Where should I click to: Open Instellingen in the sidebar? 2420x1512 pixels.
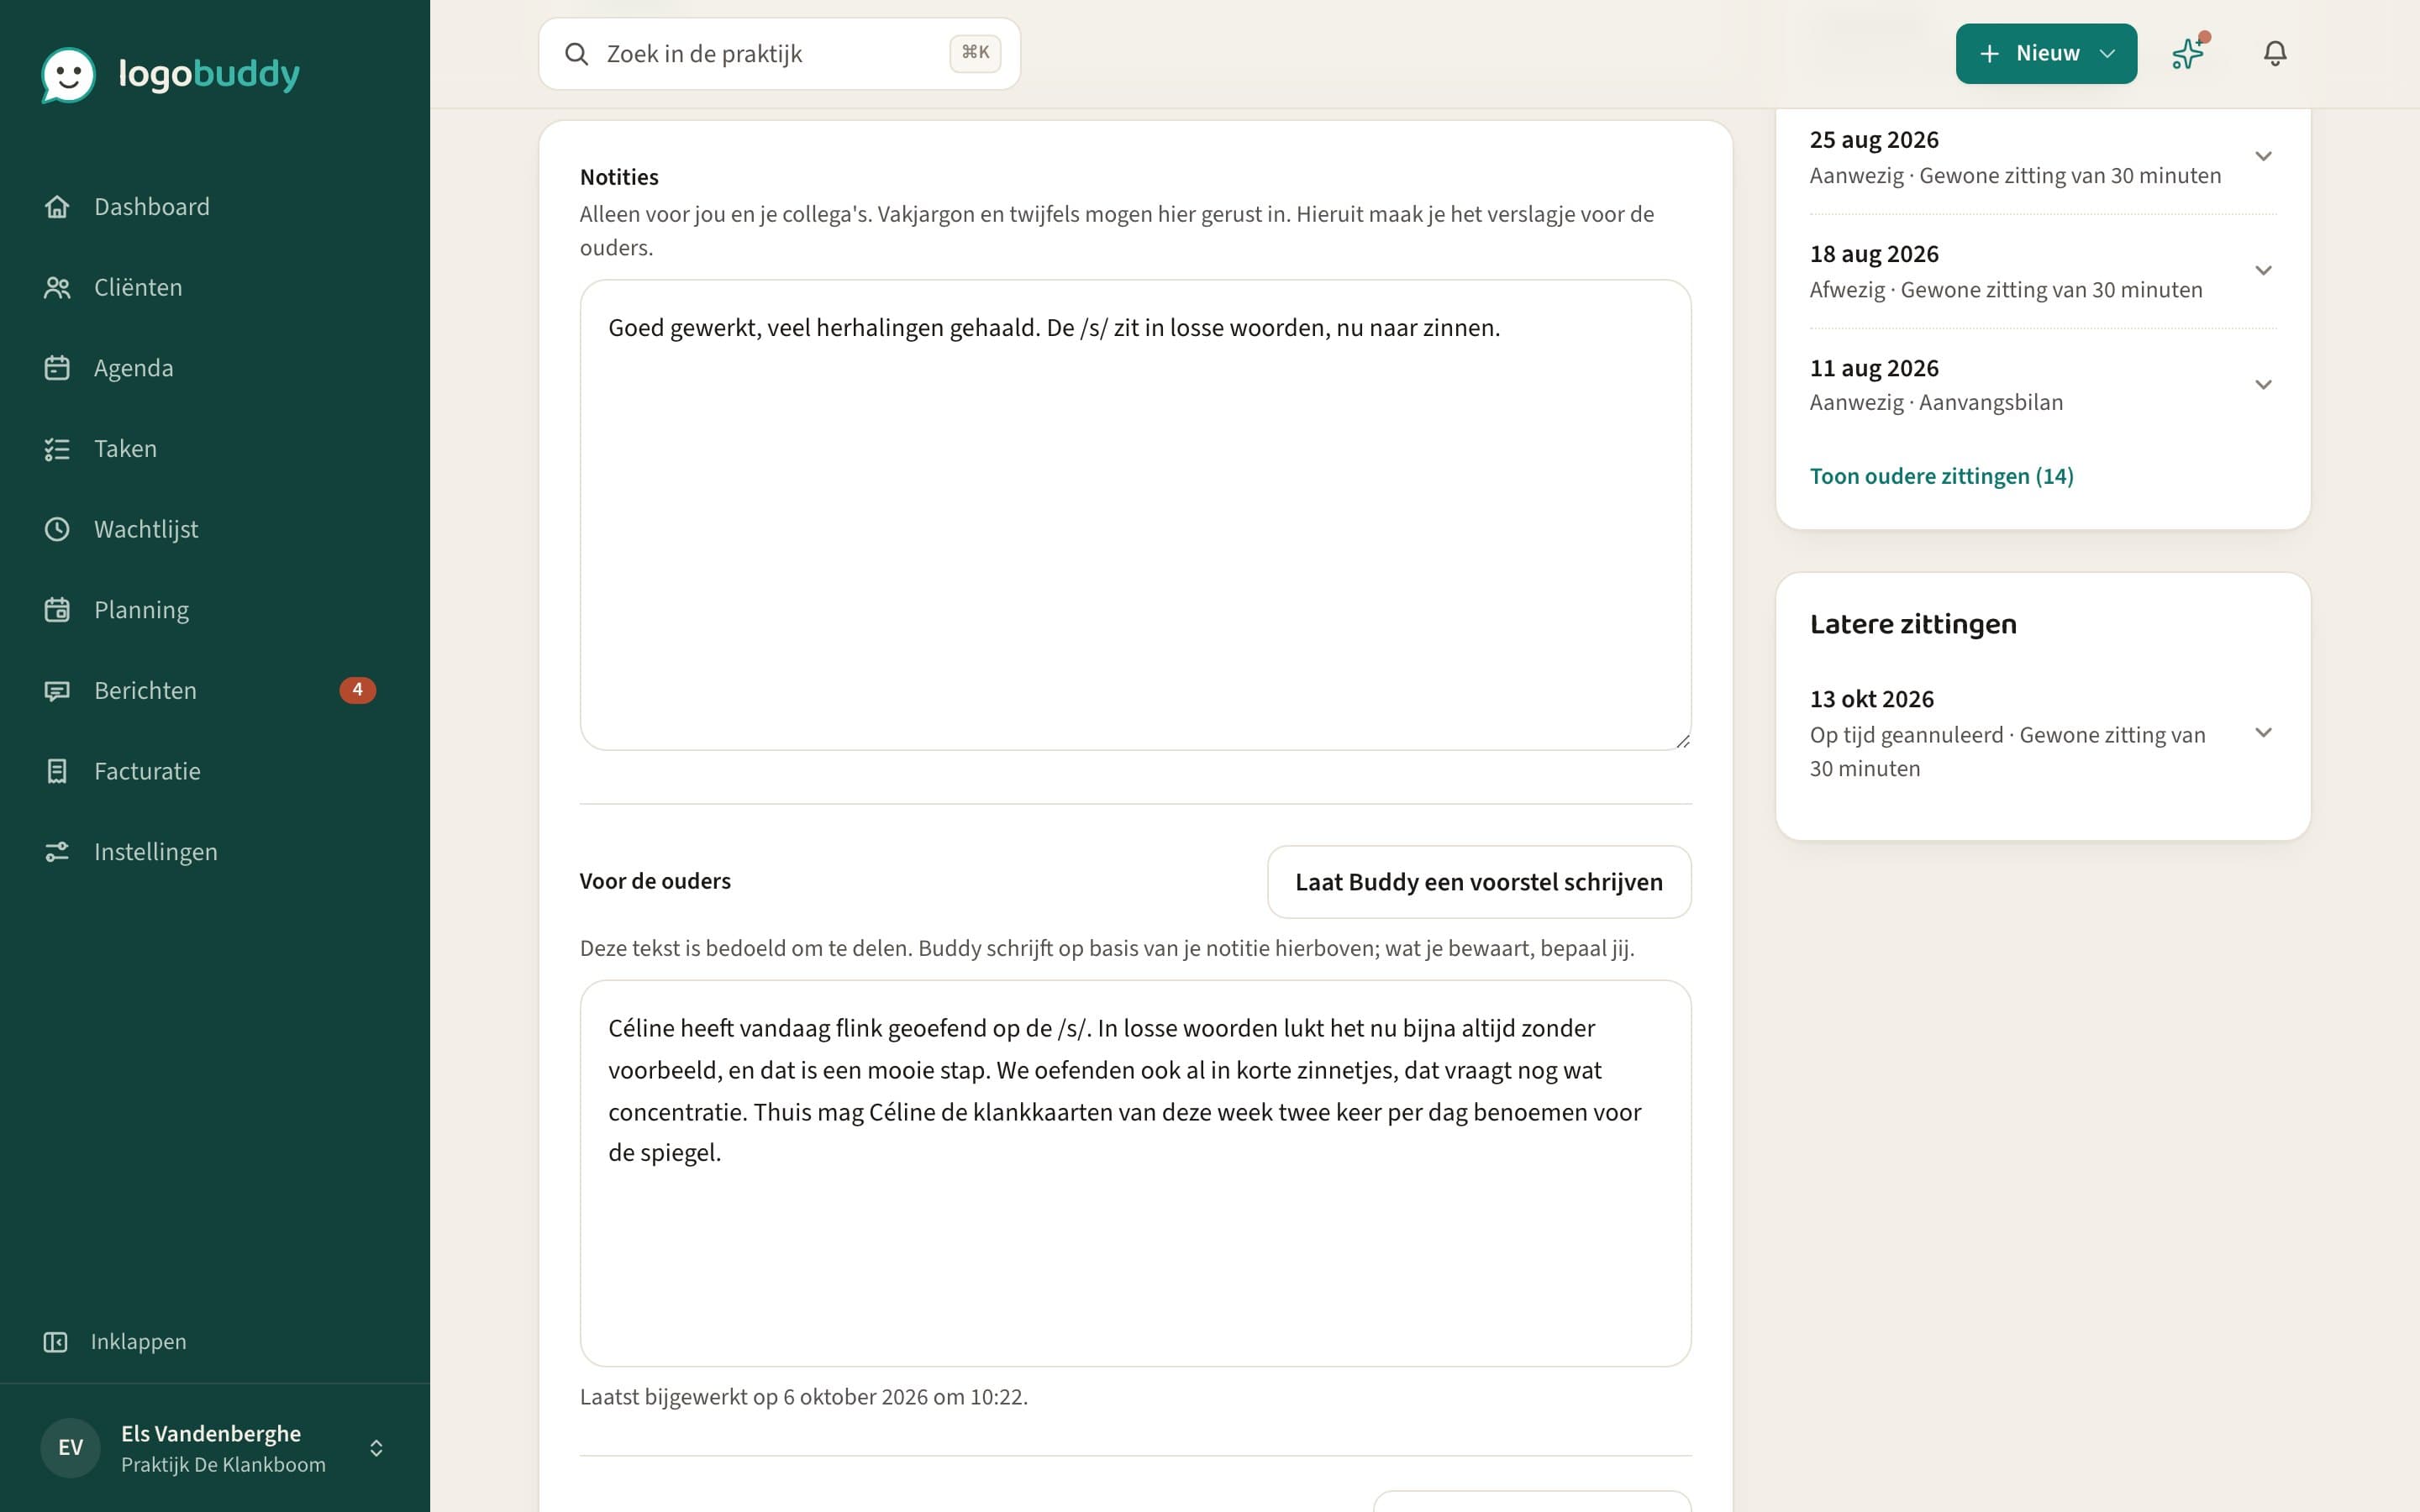(x=215, y=852)
